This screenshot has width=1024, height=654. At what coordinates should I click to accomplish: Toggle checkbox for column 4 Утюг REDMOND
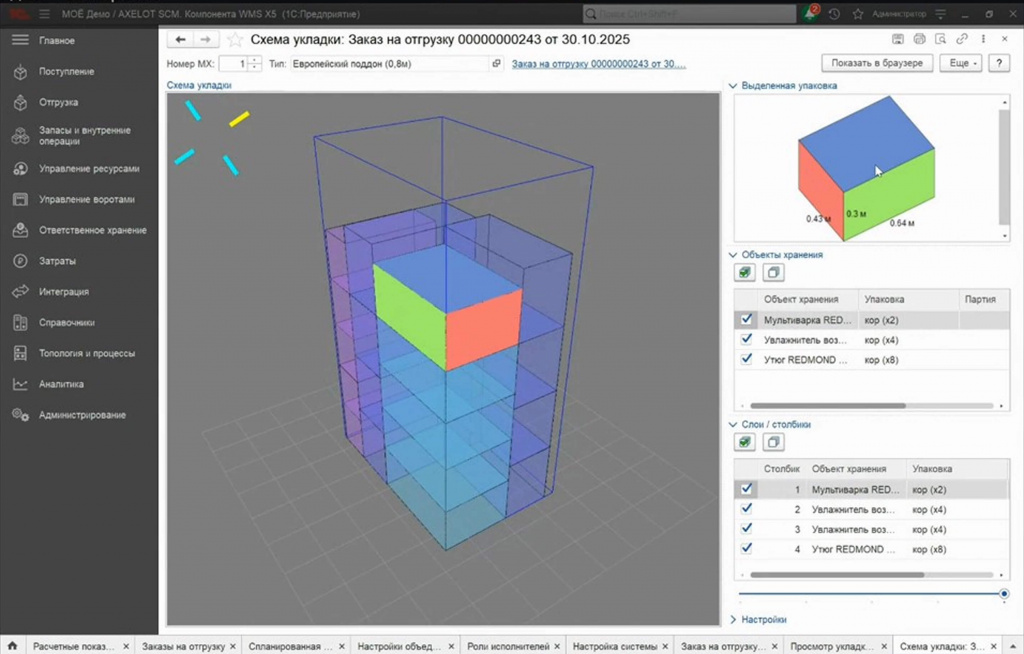click(x=746, y=549)
